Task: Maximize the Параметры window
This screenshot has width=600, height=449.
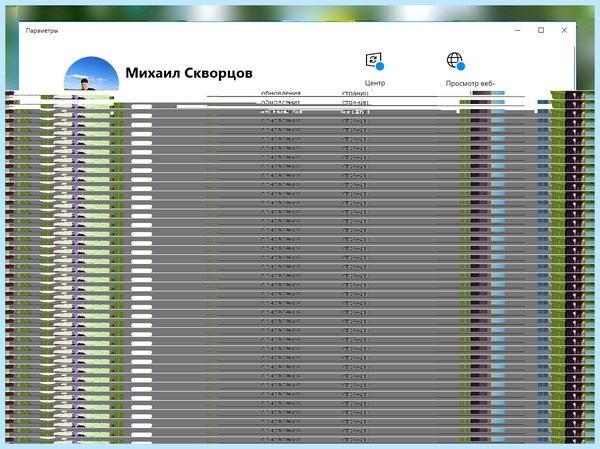Action: click(x=541, y=30)
